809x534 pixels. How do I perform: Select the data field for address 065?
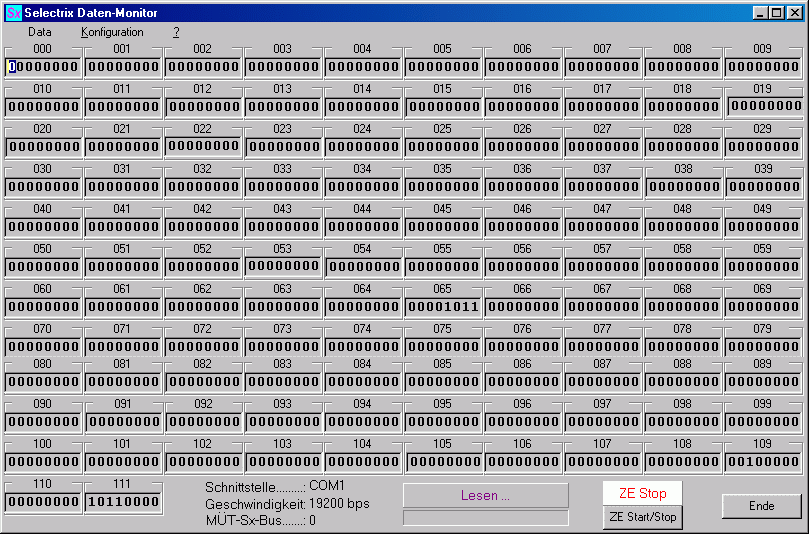point(443,306)
